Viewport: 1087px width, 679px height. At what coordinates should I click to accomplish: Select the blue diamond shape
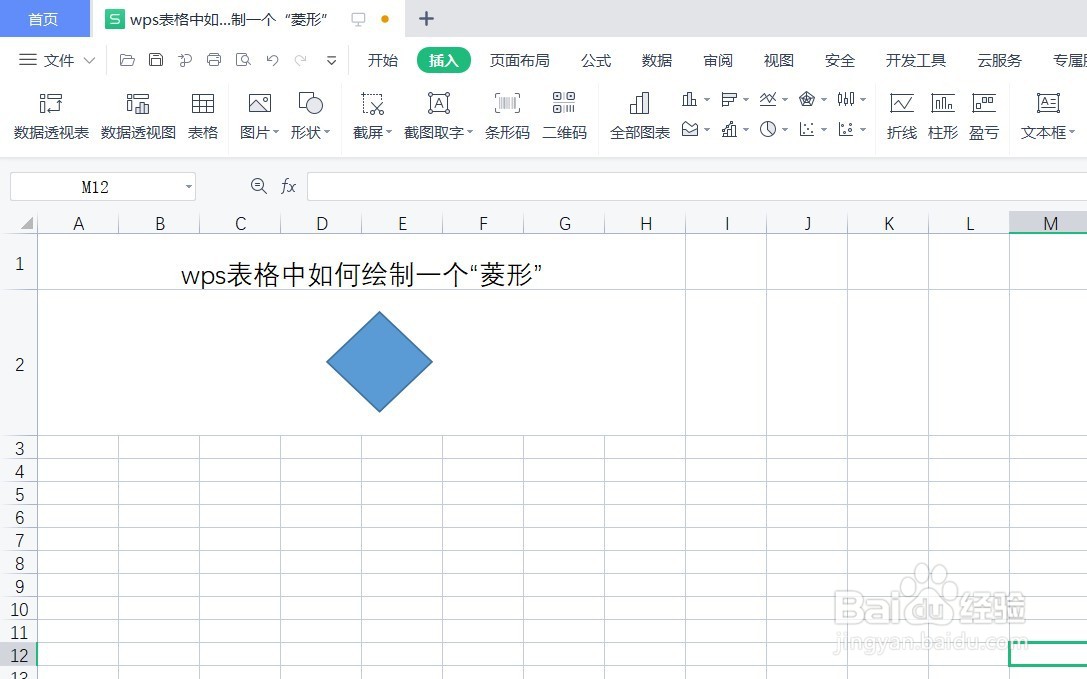[x=379, y=361]
